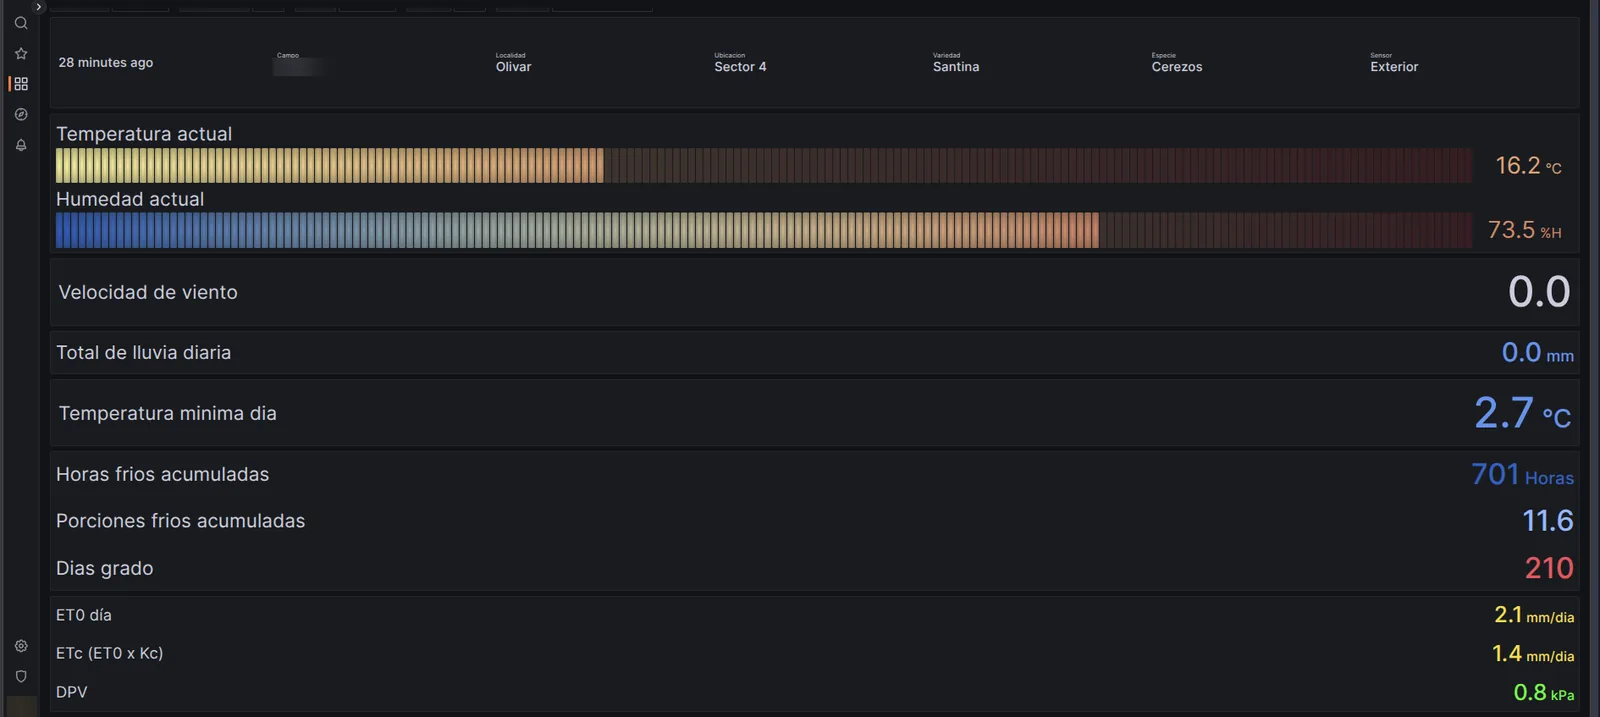
Task: Click the "ET0 día" label
Action: click(x=84, y=615)
